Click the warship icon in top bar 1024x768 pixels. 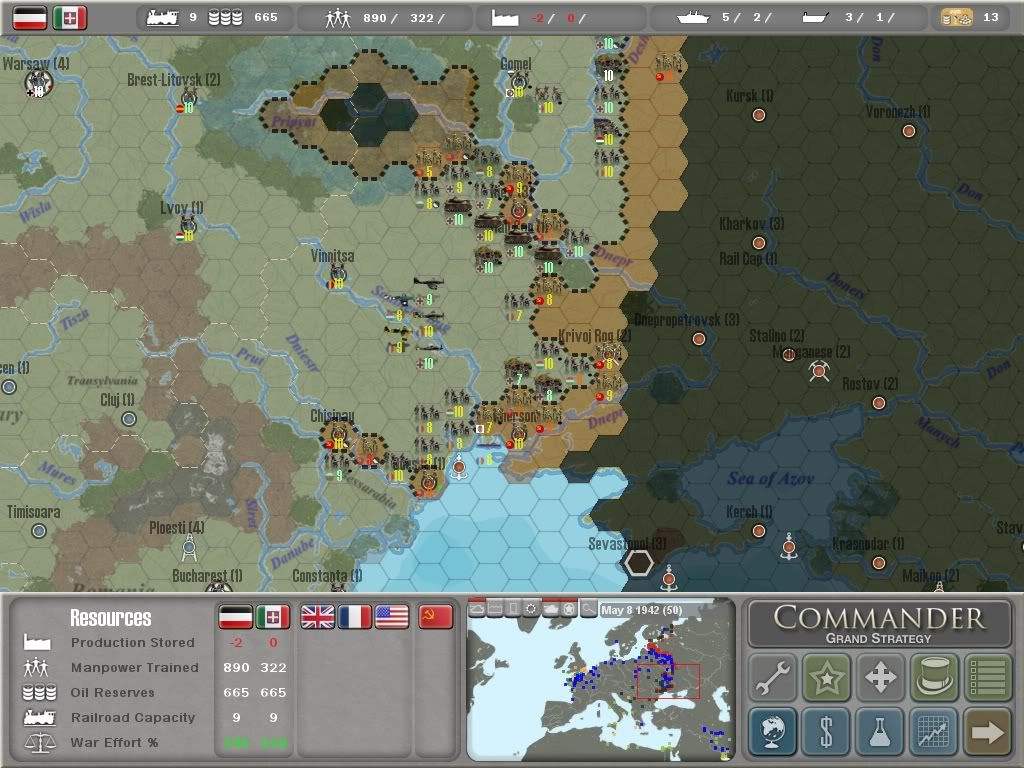tap(693, 18)
